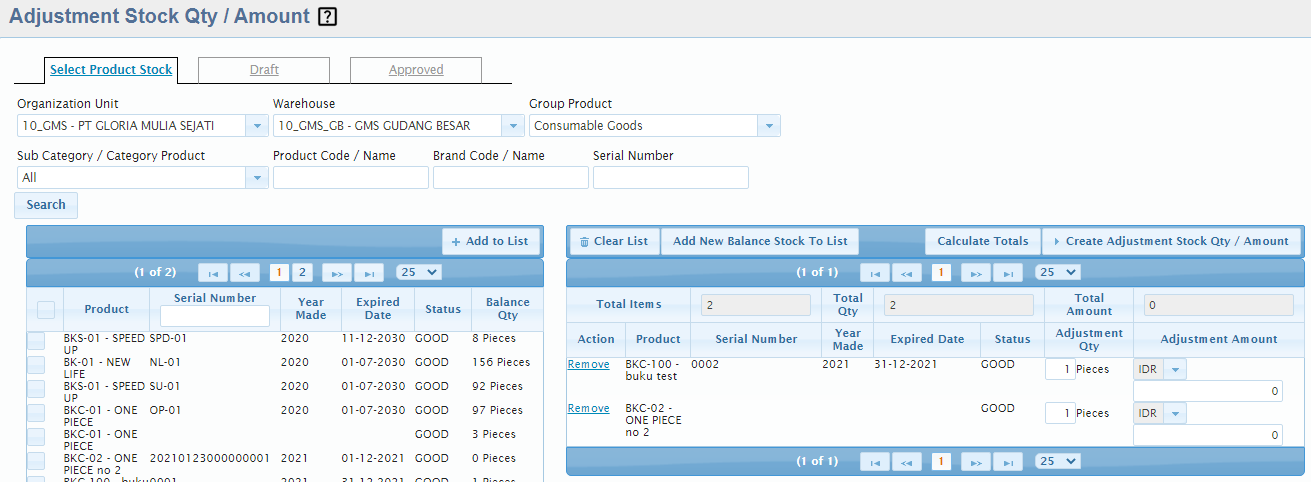This screenshot has width=1311, height=482.
Task: Go to next page in left product table
Action: 337,272
